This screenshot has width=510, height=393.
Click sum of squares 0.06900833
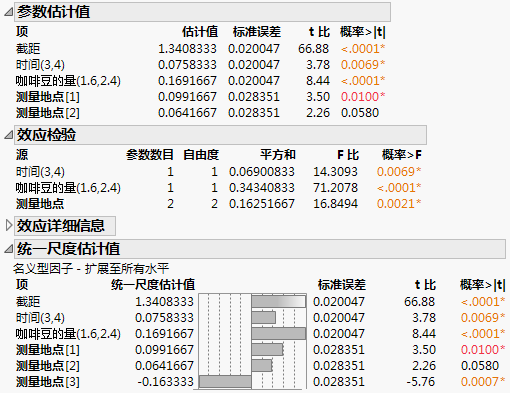[262, 172]
